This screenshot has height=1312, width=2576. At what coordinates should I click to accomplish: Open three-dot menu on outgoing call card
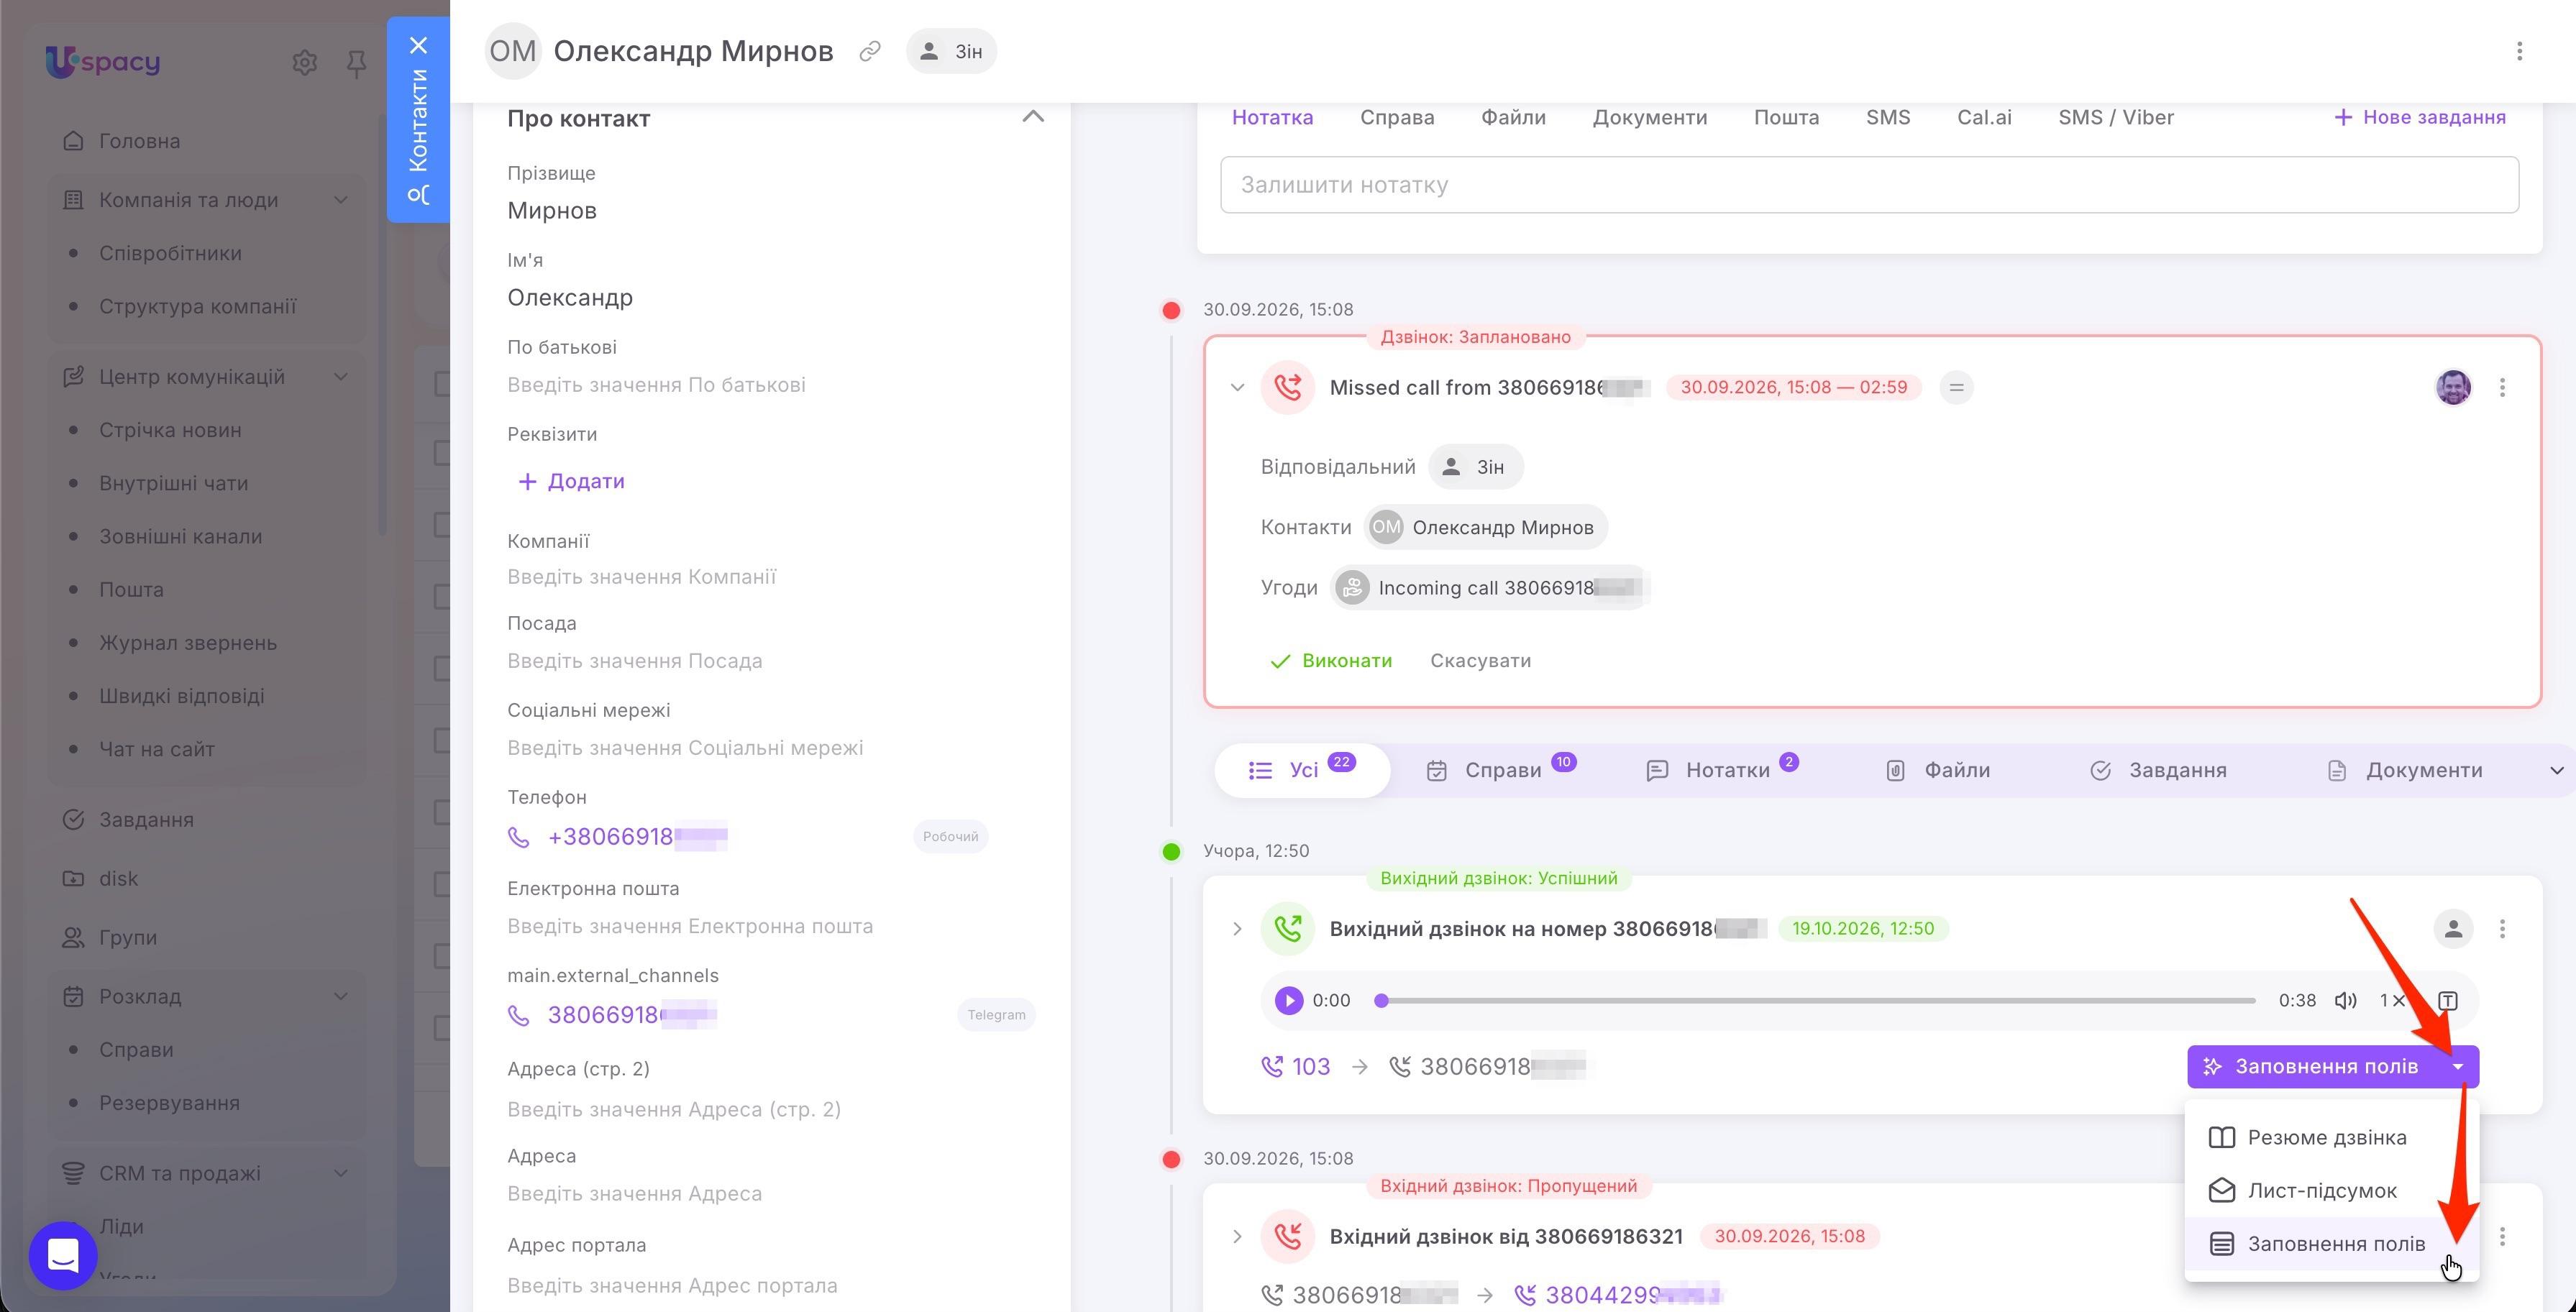tap(2502, 929)
